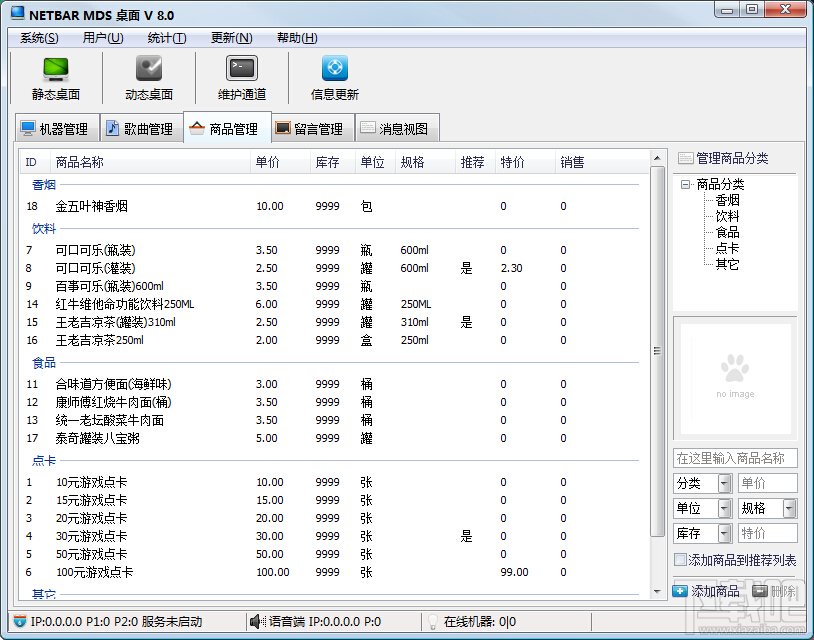Select the 泰奇罐装八宝粥 row
Viewport: 814px width, 640px height.
[334, 438]
